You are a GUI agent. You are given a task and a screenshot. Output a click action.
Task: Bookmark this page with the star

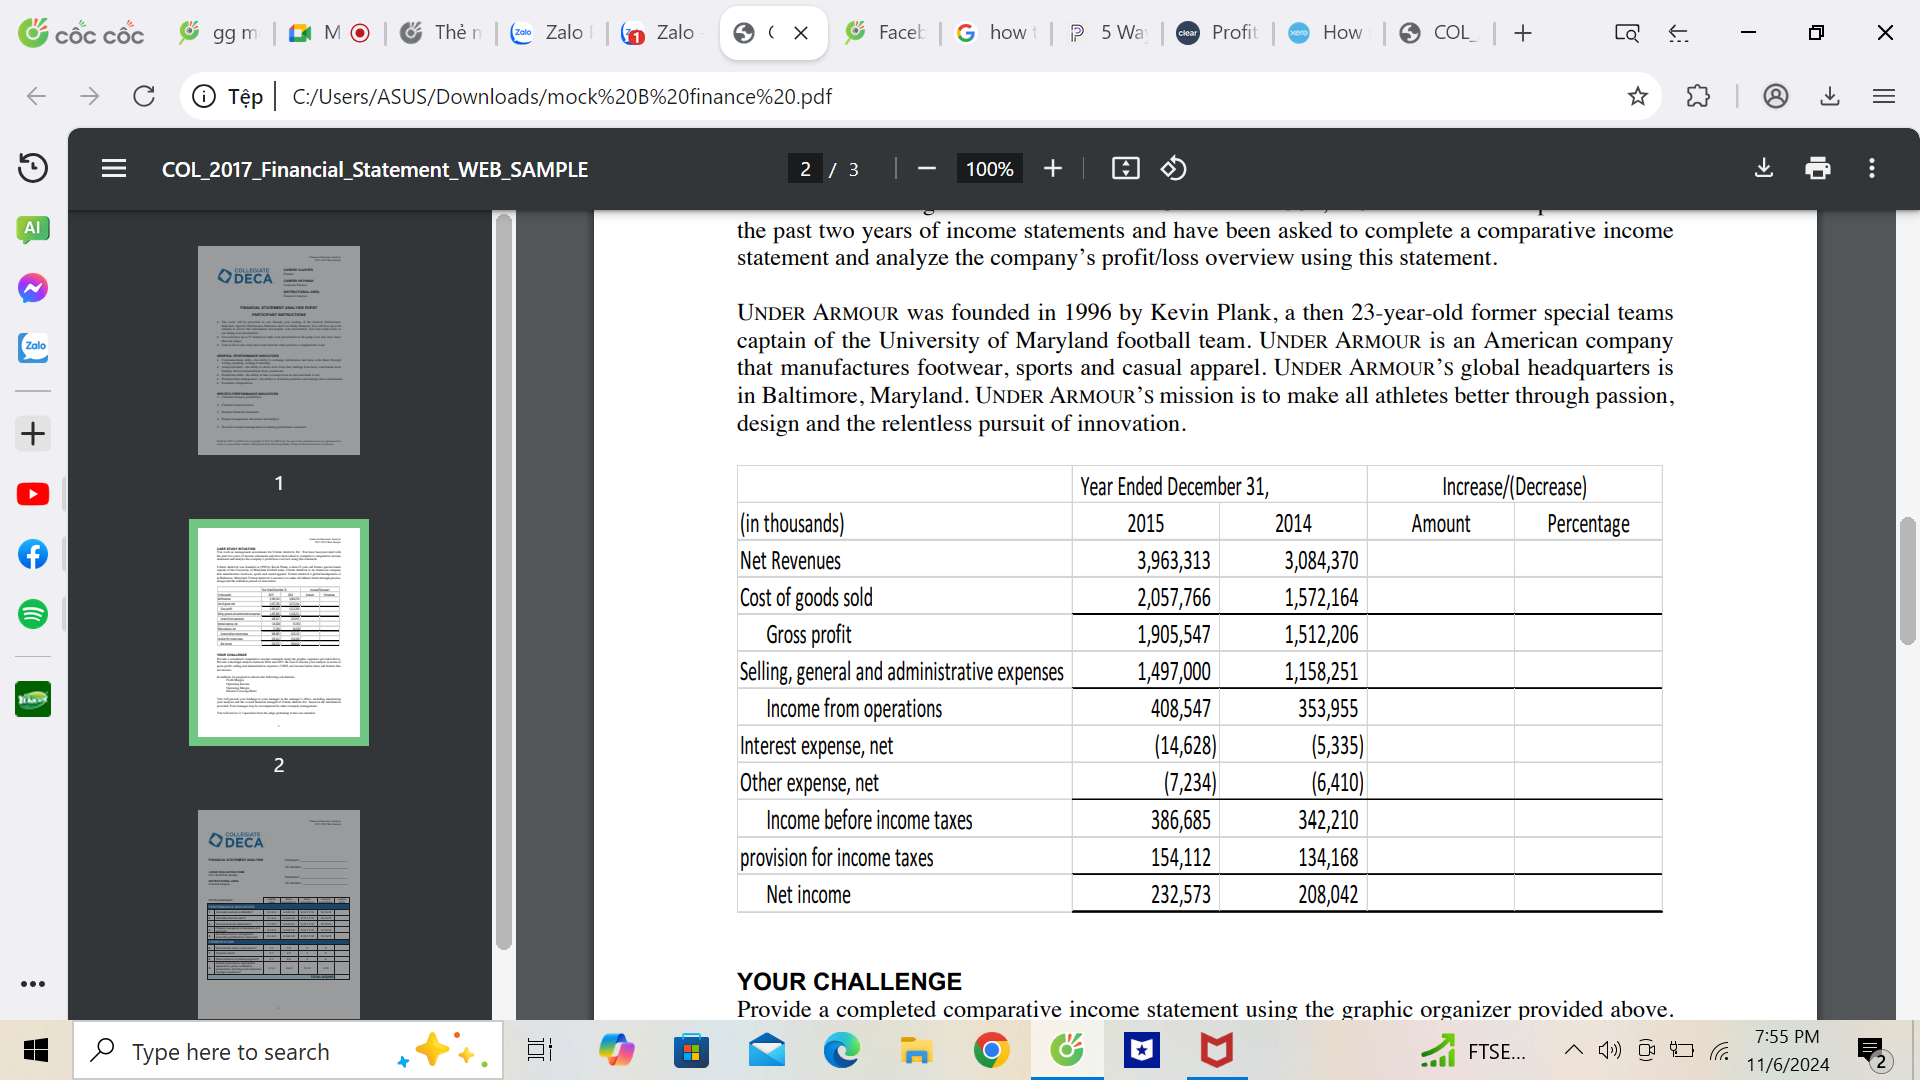[1637, 96]
